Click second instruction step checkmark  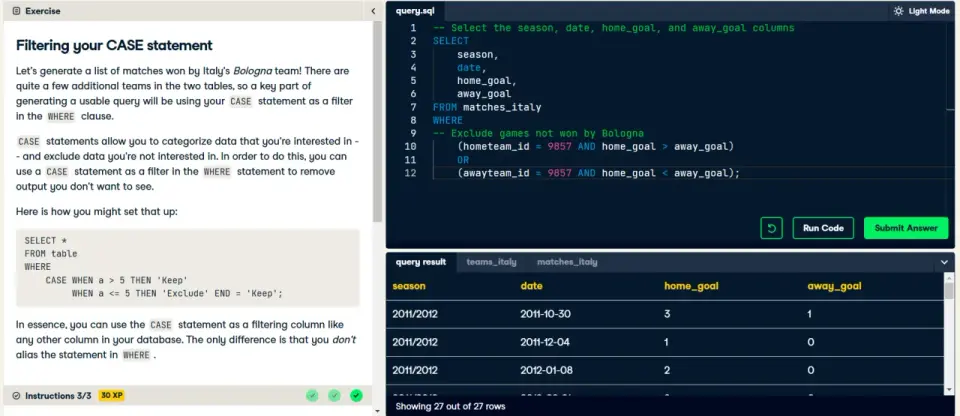coord(334,396)
